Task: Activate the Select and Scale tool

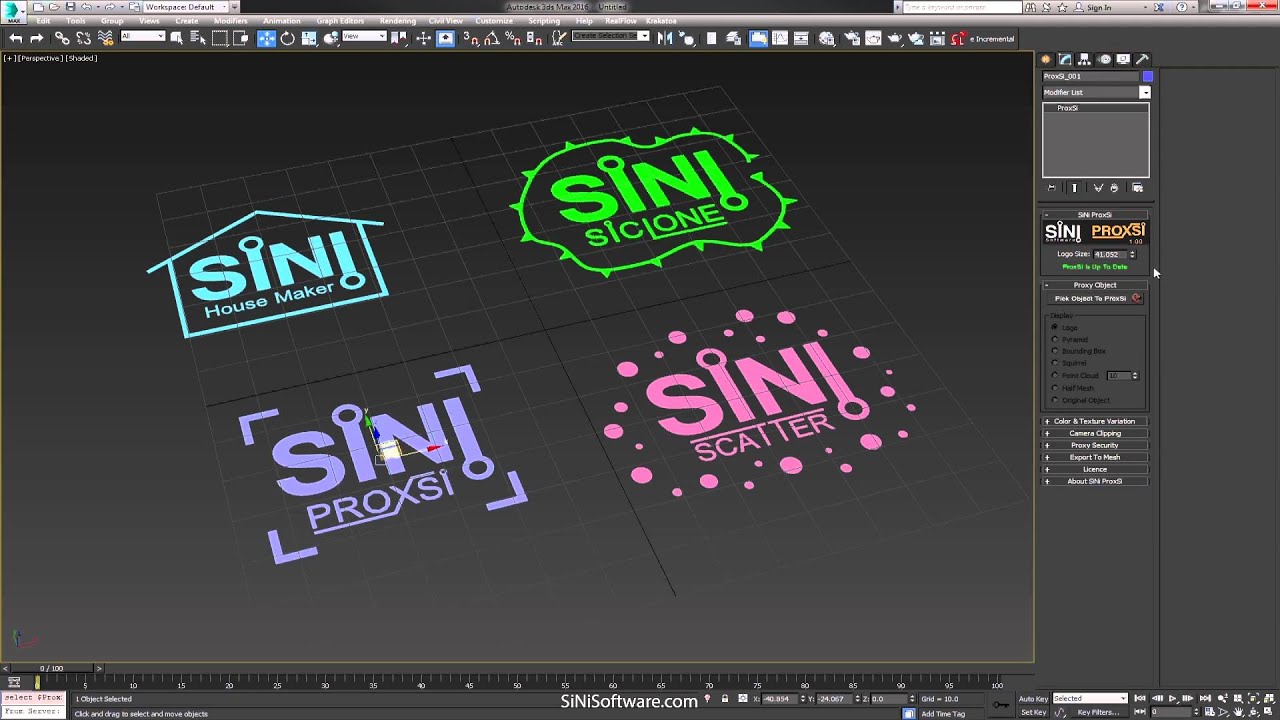Action: pyautogui.click(x=309, y=38)
